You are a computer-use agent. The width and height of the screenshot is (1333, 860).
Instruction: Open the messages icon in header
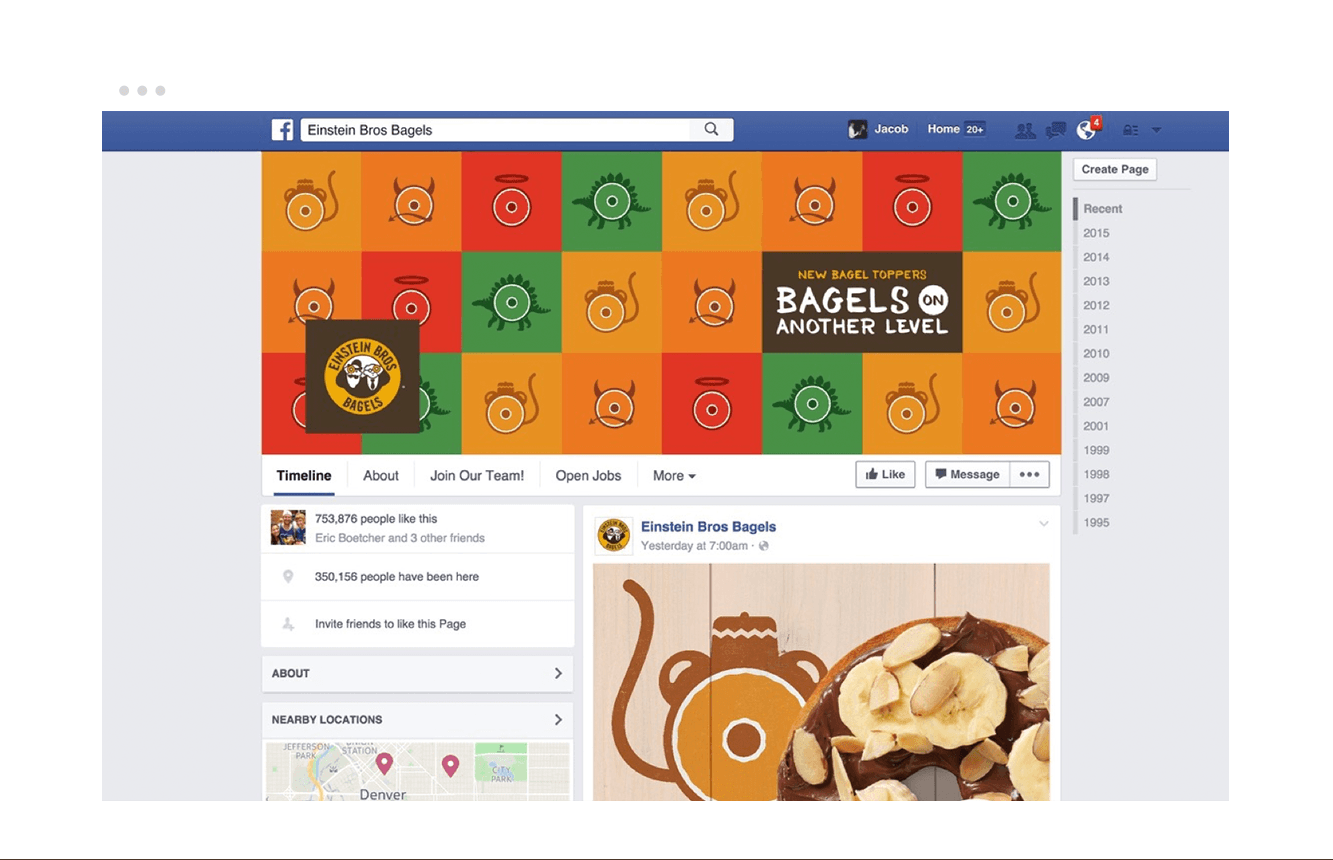1056,130
